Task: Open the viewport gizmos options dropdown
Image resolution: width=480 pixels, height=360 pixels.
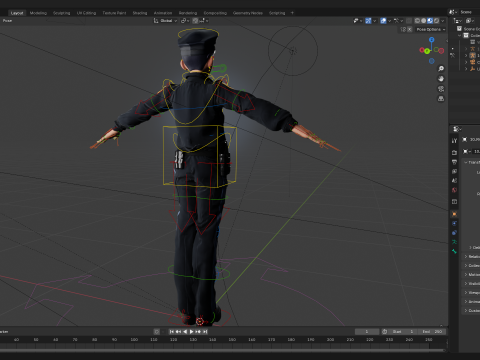Action: click(375, 21)
